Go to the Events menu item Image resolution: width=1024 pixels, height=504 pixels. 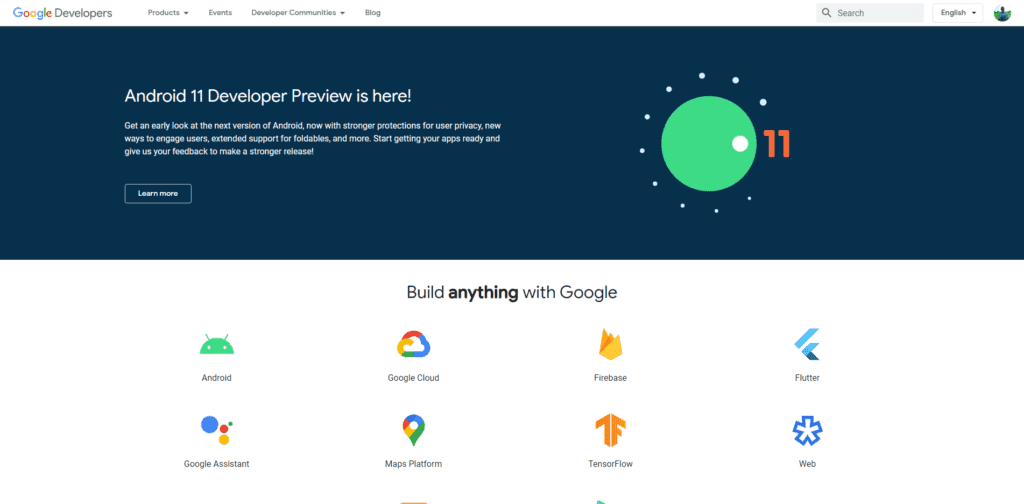[220, 12]
